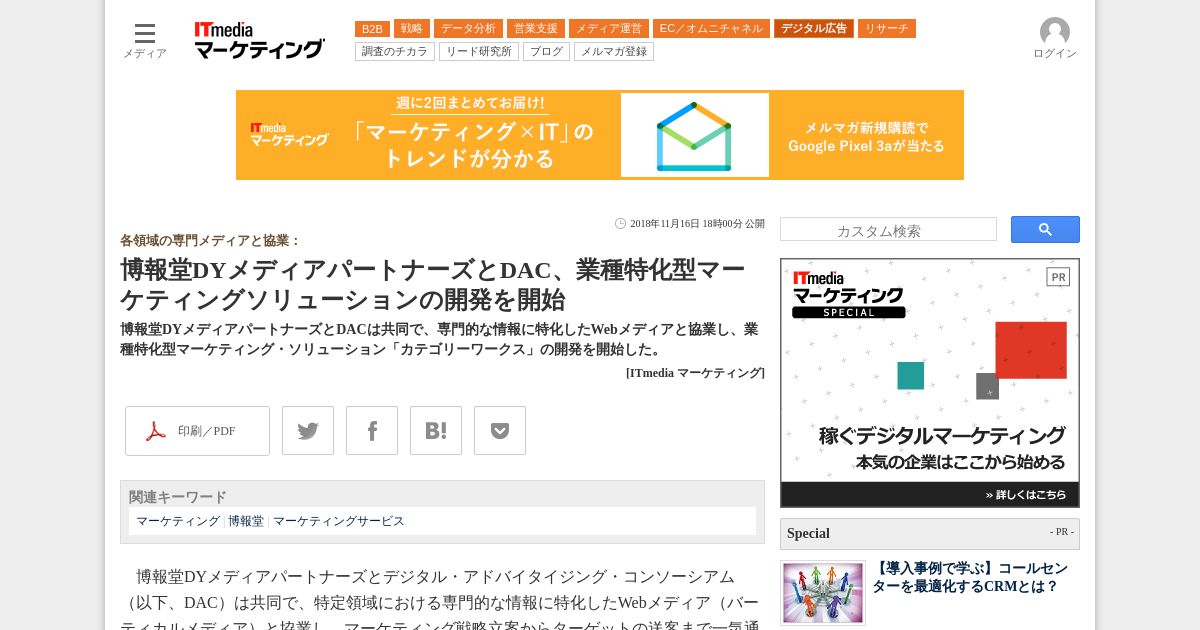Click the blue search magnifier button

[1045, 229]
